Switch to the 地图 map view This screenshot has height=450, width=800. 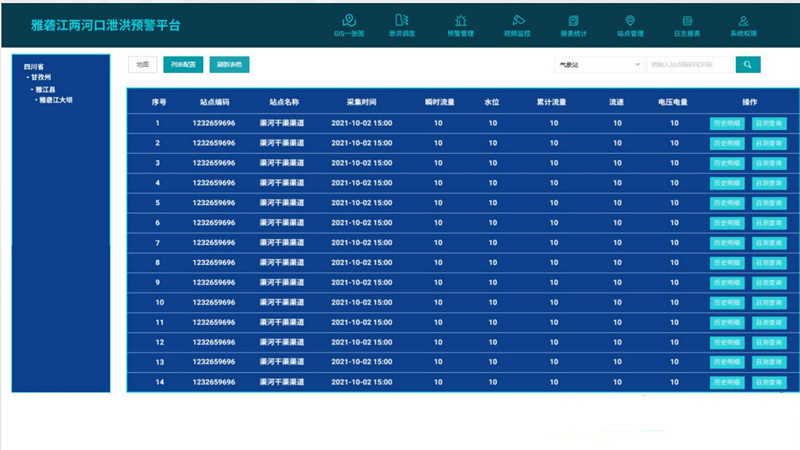(142, 64)
